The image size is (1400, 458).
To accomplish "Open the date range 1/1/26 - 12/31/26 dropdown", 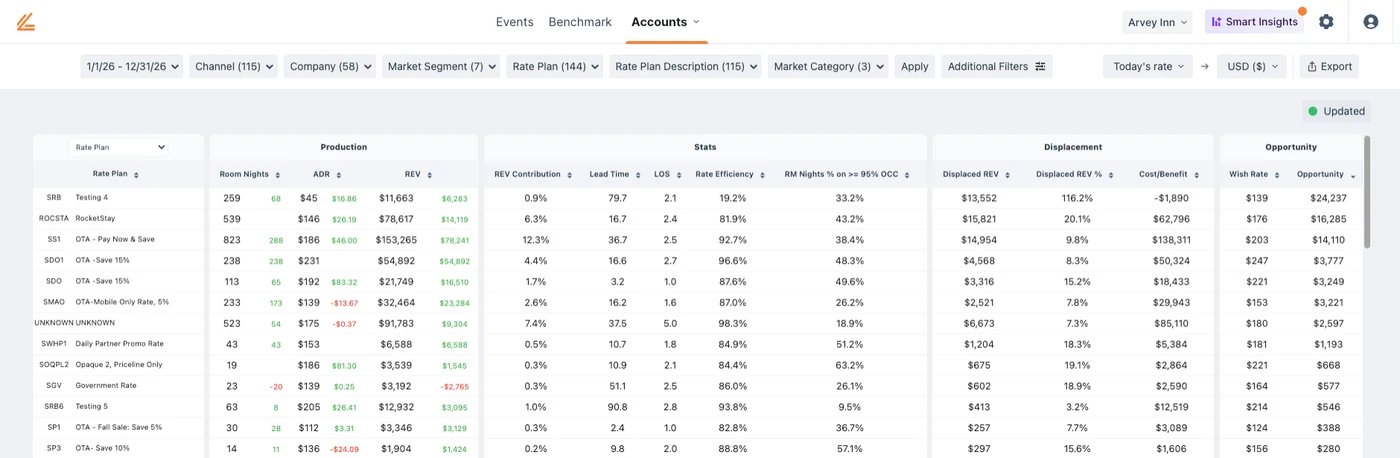I will point(133,67).
